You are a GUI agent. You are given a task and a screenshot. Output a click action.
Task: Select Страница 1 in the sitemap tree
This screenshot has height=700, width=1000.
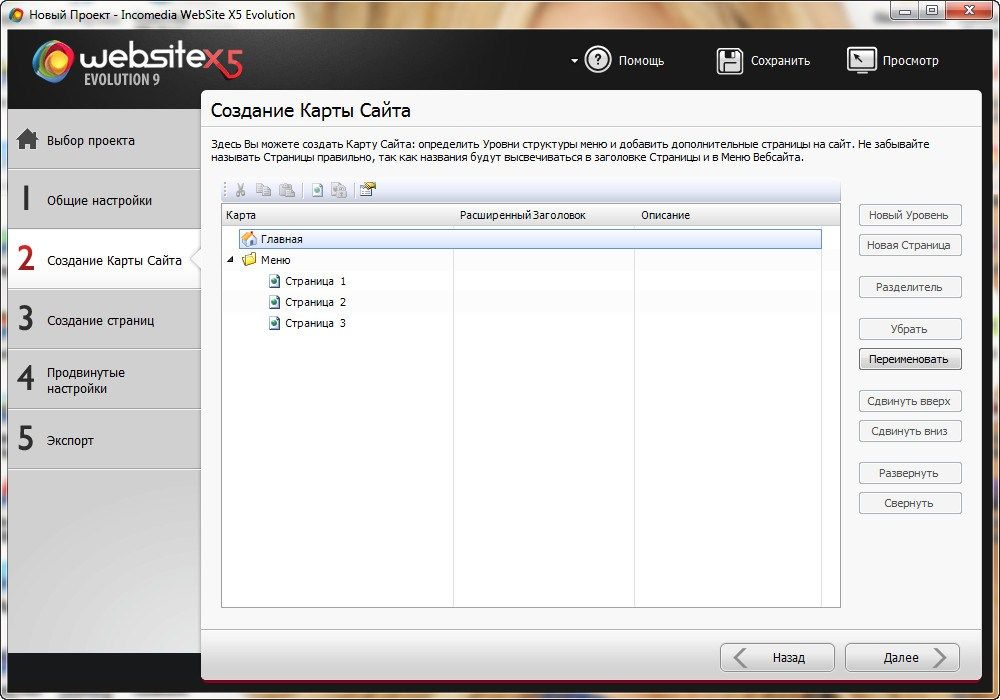click(x=314, y=281)
